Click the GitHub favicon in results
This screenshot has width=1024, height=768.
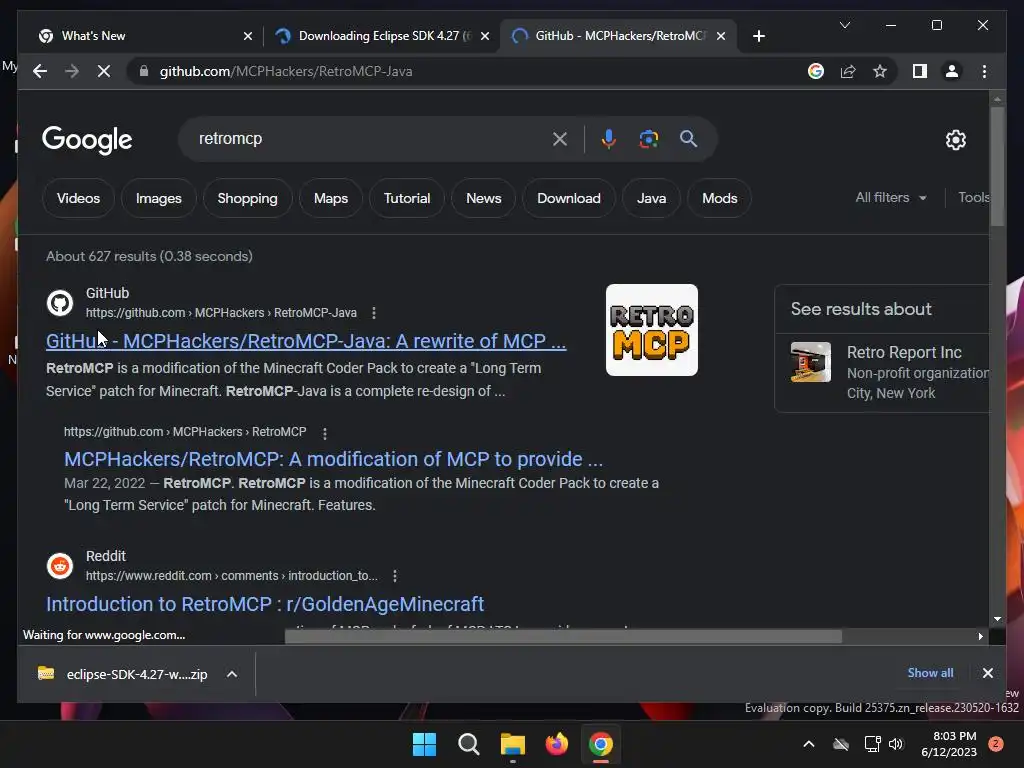point(60,303)
